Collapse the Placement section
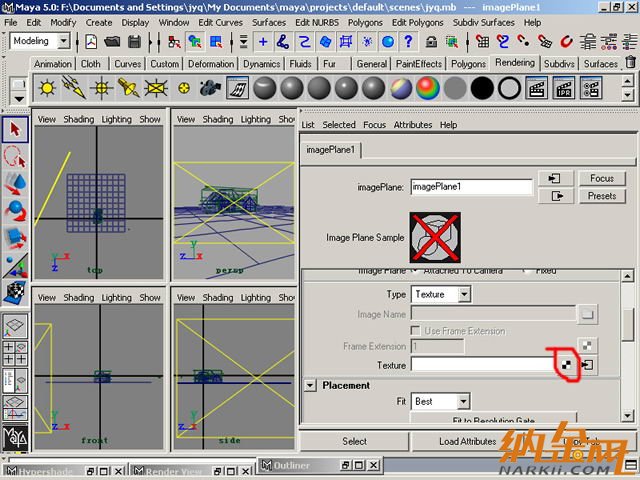640x480 pixels. click(310, 385)
